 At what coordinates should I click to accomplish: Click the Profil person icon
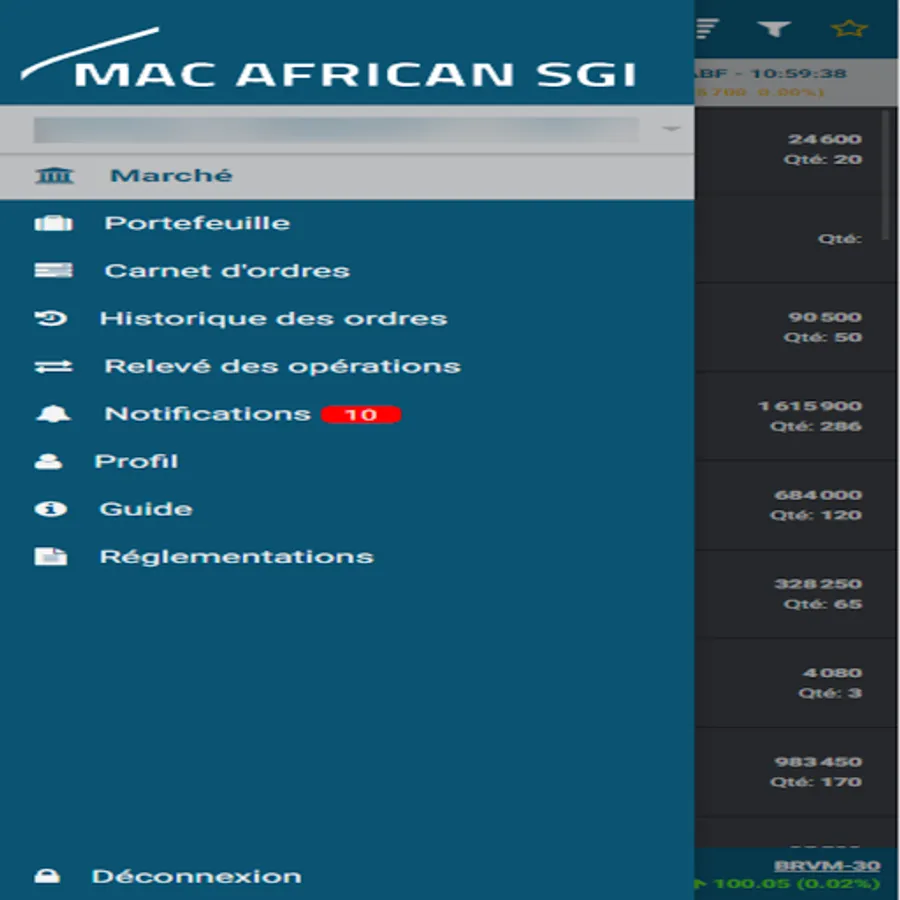click(x=49, y=461)
